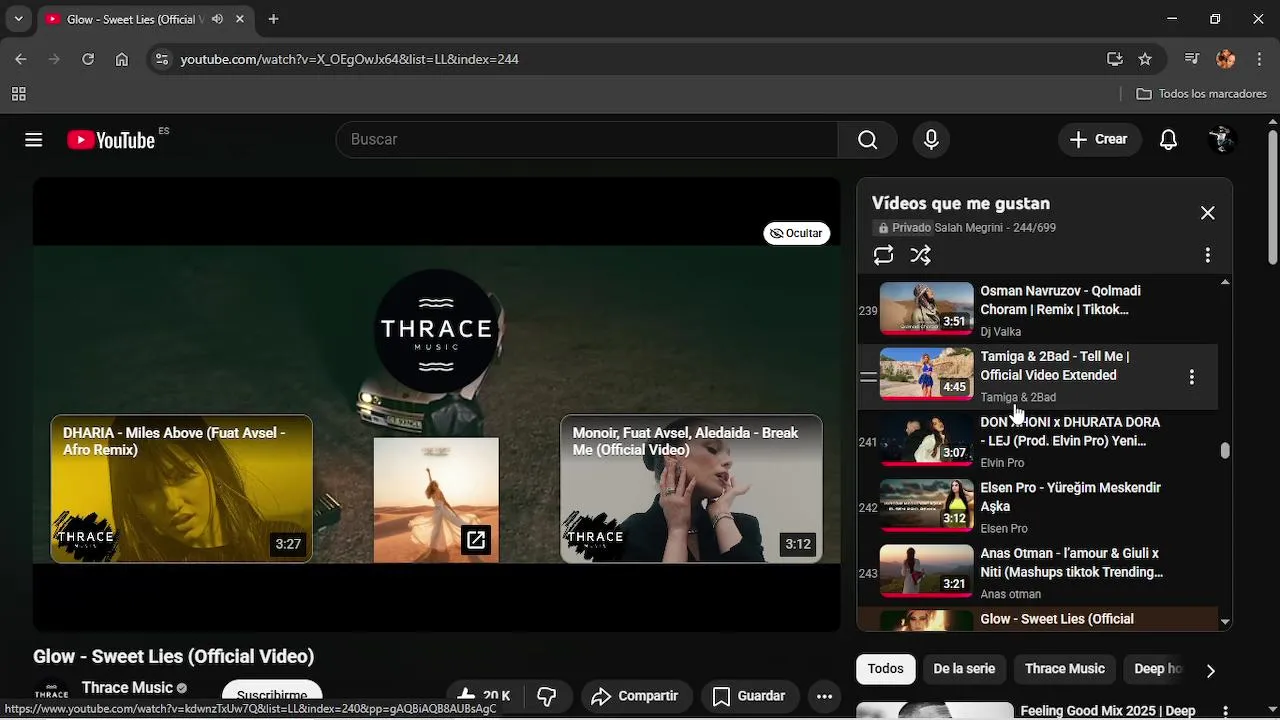Open suggested video DHARIA - Miles Above
Viewport: 1280px width, 720px height.
click(x=182, y=489)
